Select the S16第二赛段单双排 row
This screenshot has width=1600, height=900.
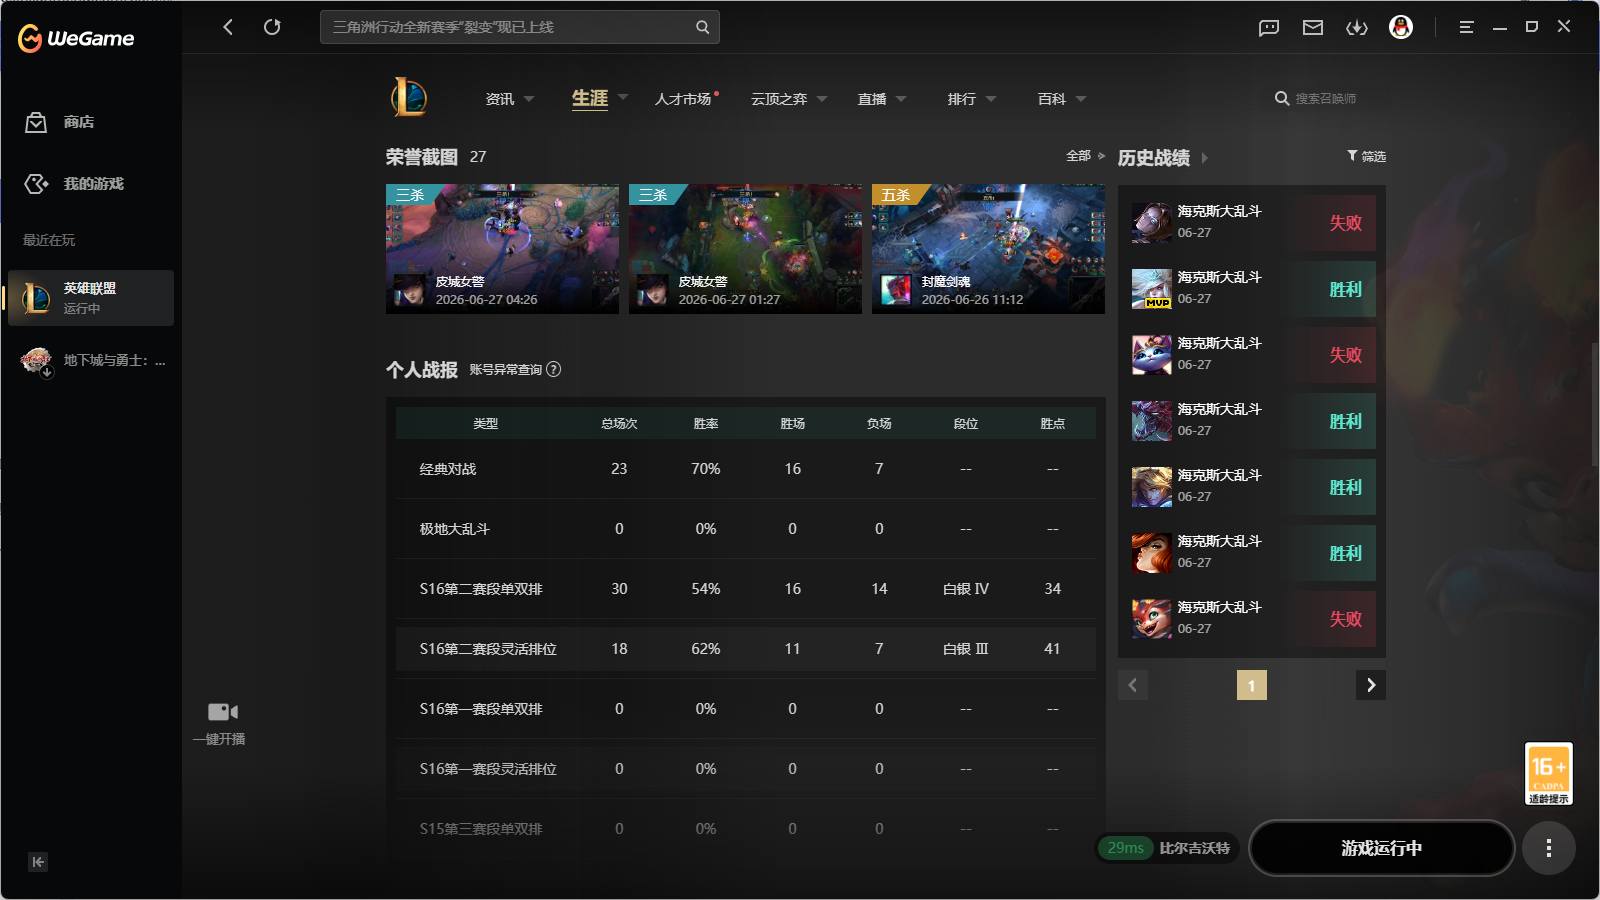(745, 589)
